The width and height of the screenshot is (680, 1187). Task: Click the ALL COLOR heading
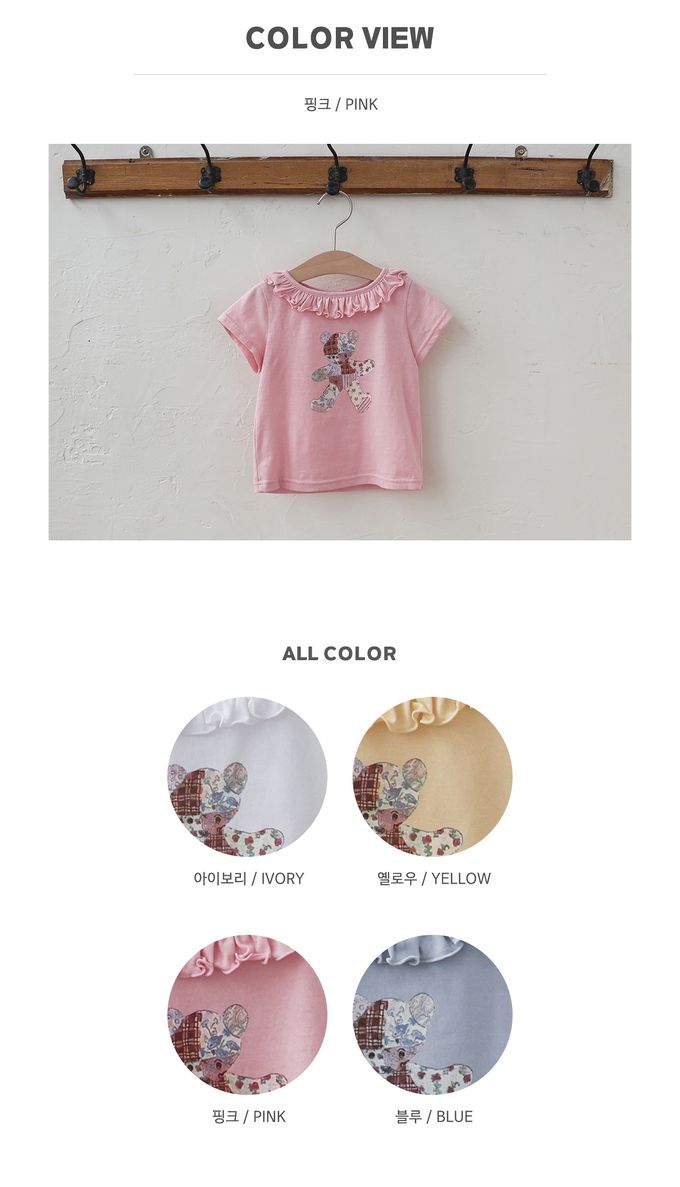(339, 653)
